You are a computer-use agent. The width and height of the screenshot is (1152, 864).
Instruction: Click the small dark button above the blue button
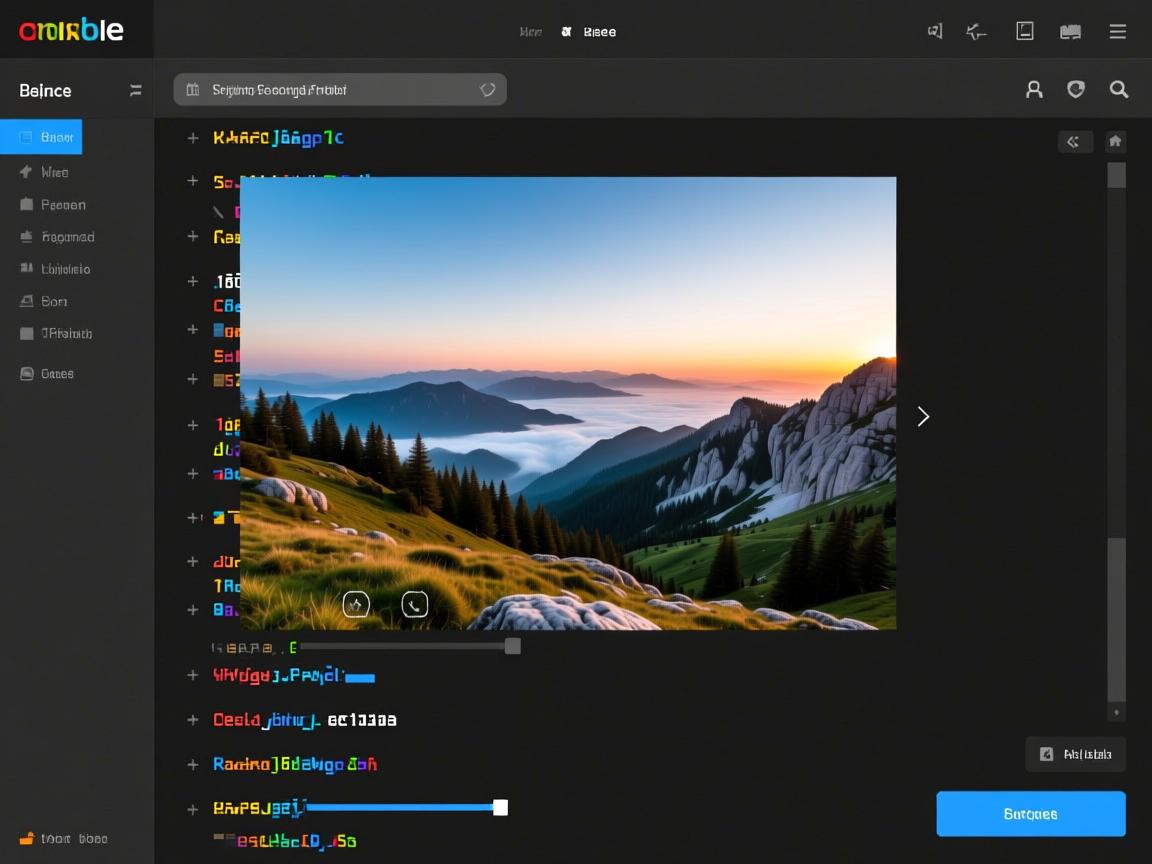pos(1075,754)
